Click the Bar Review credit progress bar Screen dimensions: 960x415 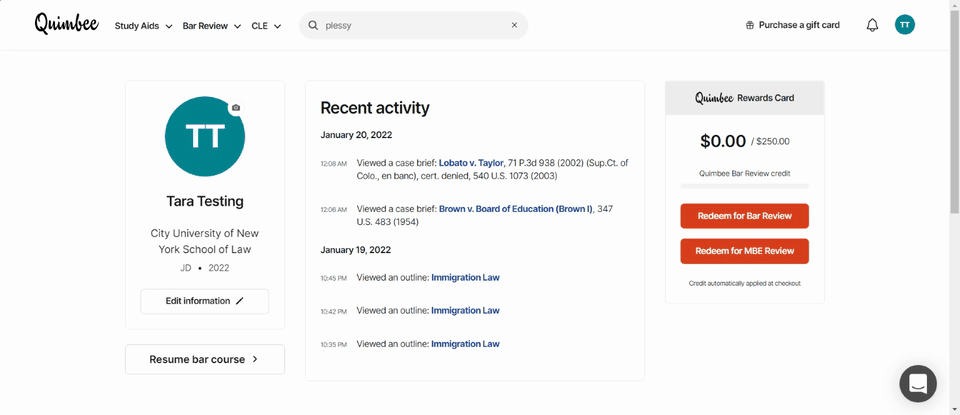[x=744, y=186]
